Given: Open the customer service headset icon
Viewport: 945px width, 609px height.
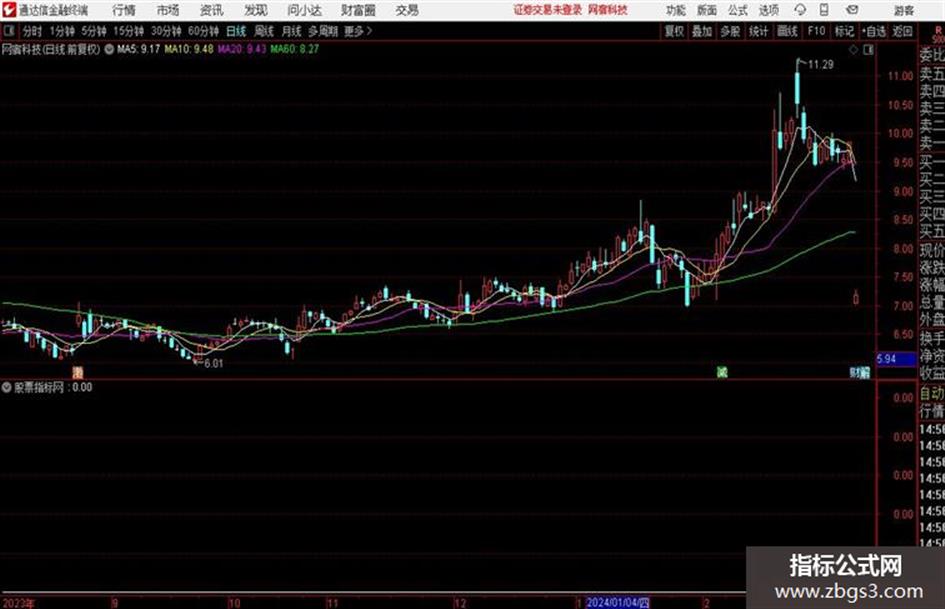Looking at the screenshot, I should point(800,10).
